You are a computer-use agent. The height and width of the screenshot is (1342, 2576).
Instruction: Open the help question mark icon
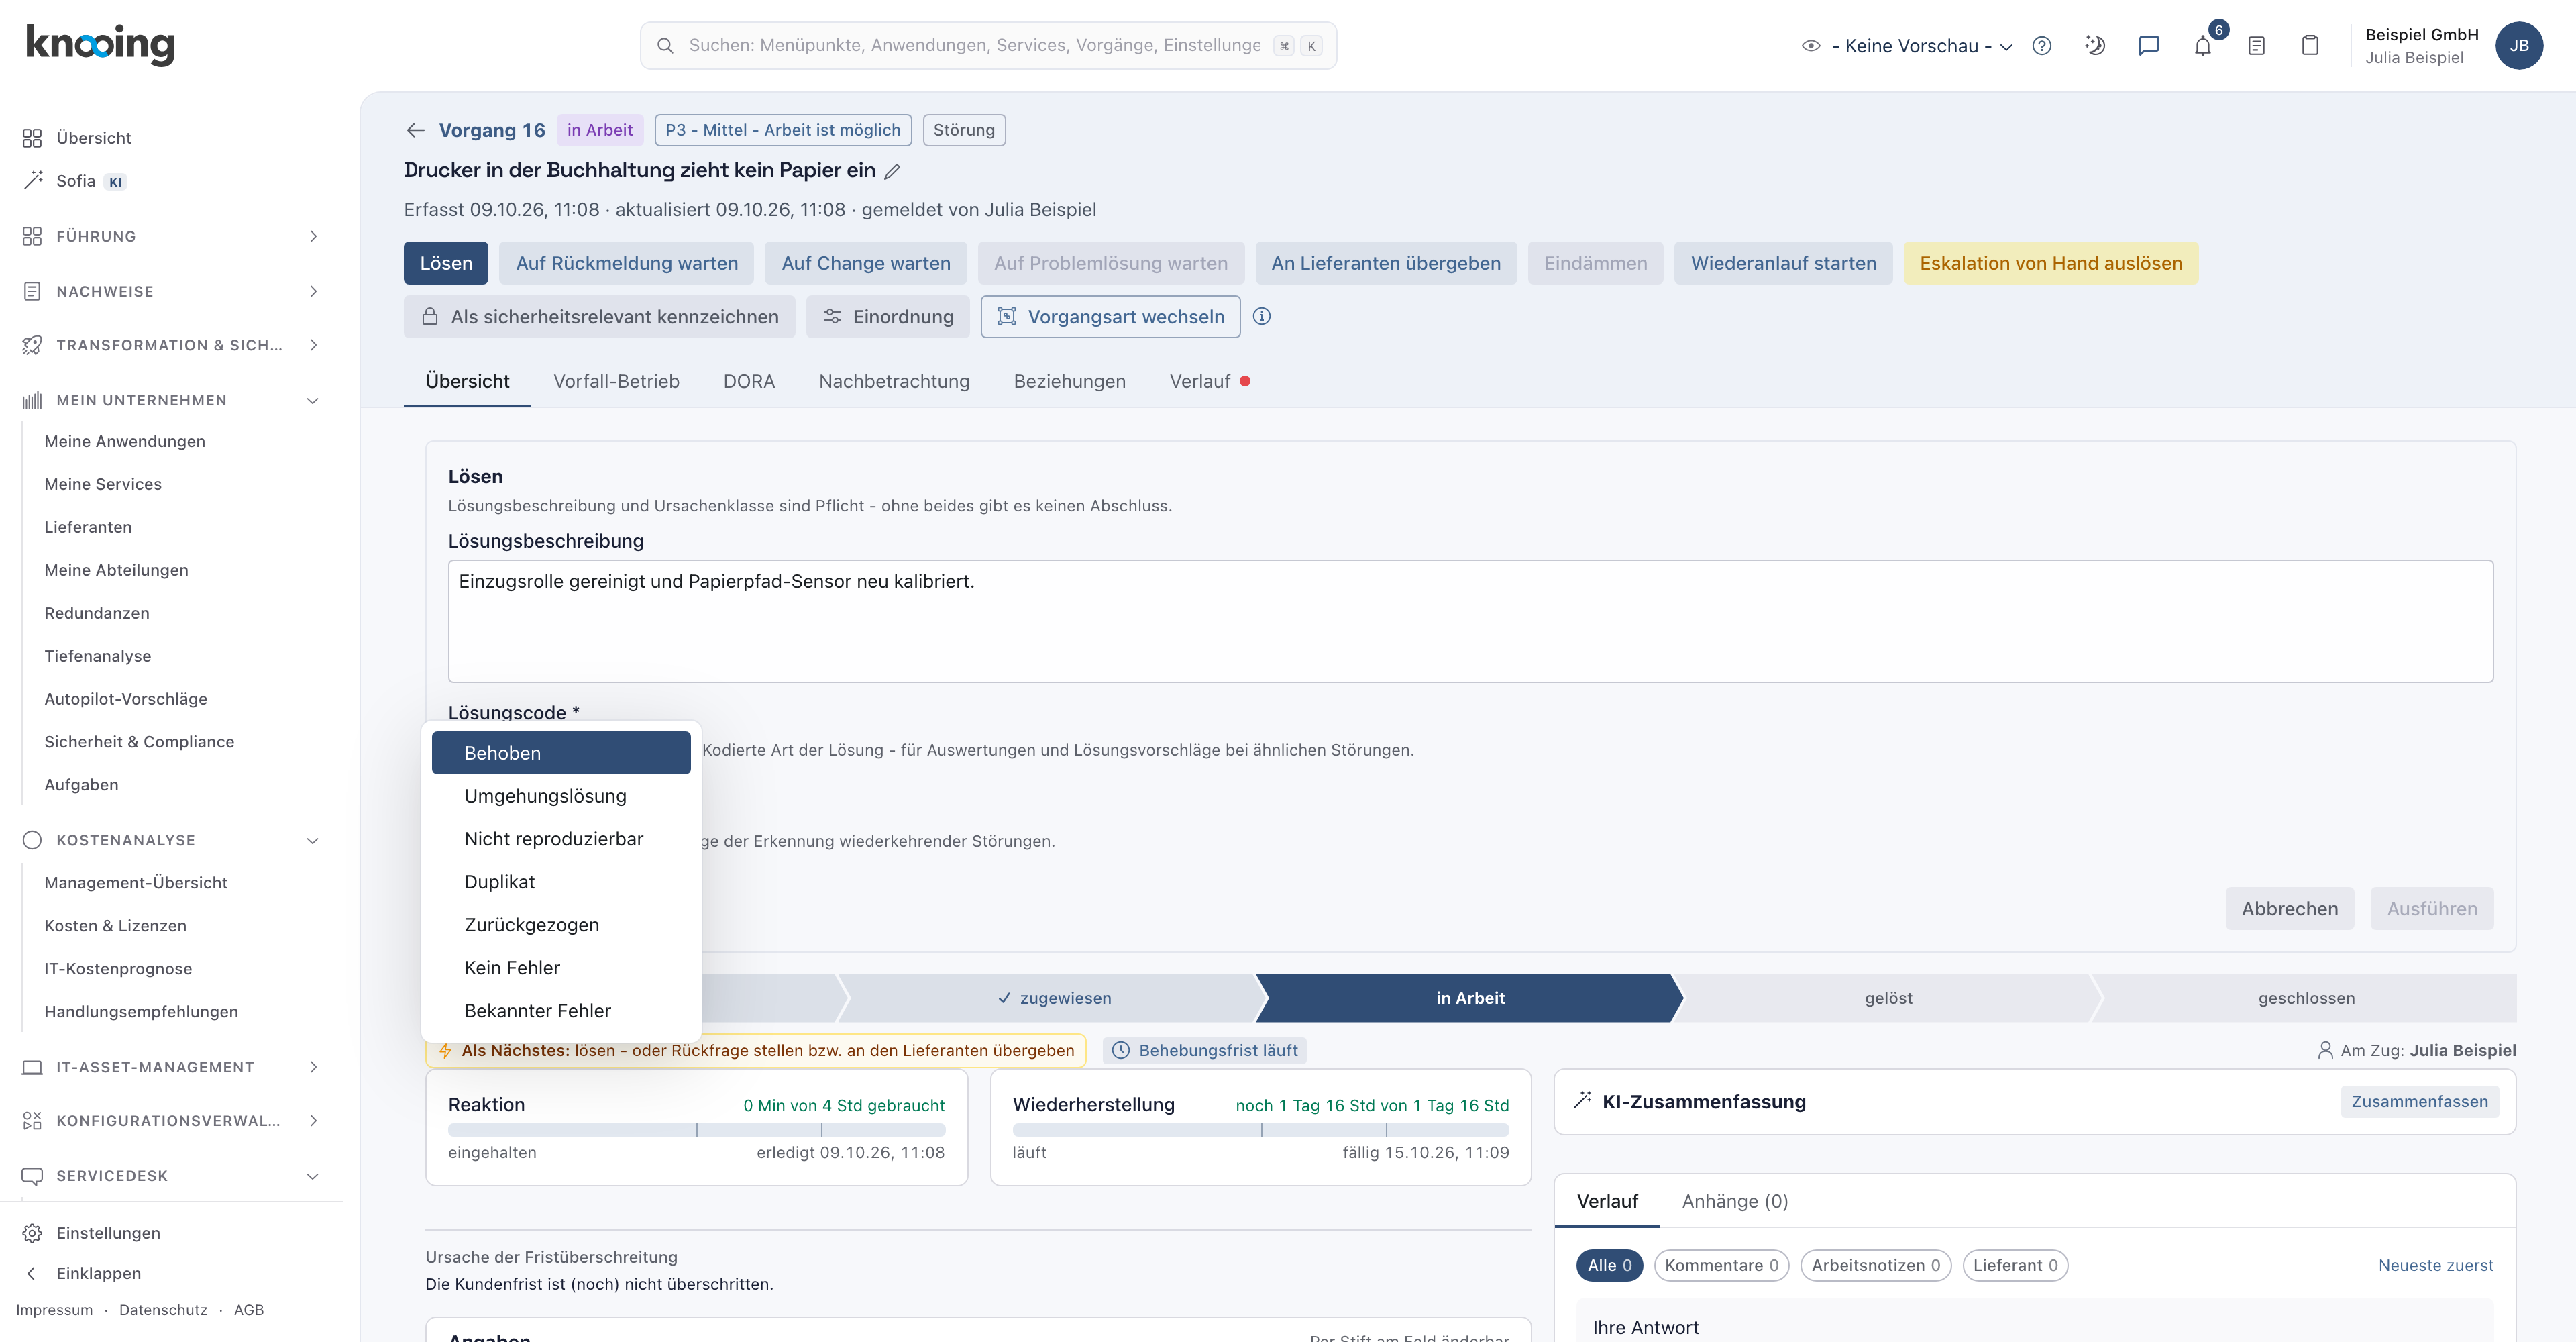[x=2042, y=46]
